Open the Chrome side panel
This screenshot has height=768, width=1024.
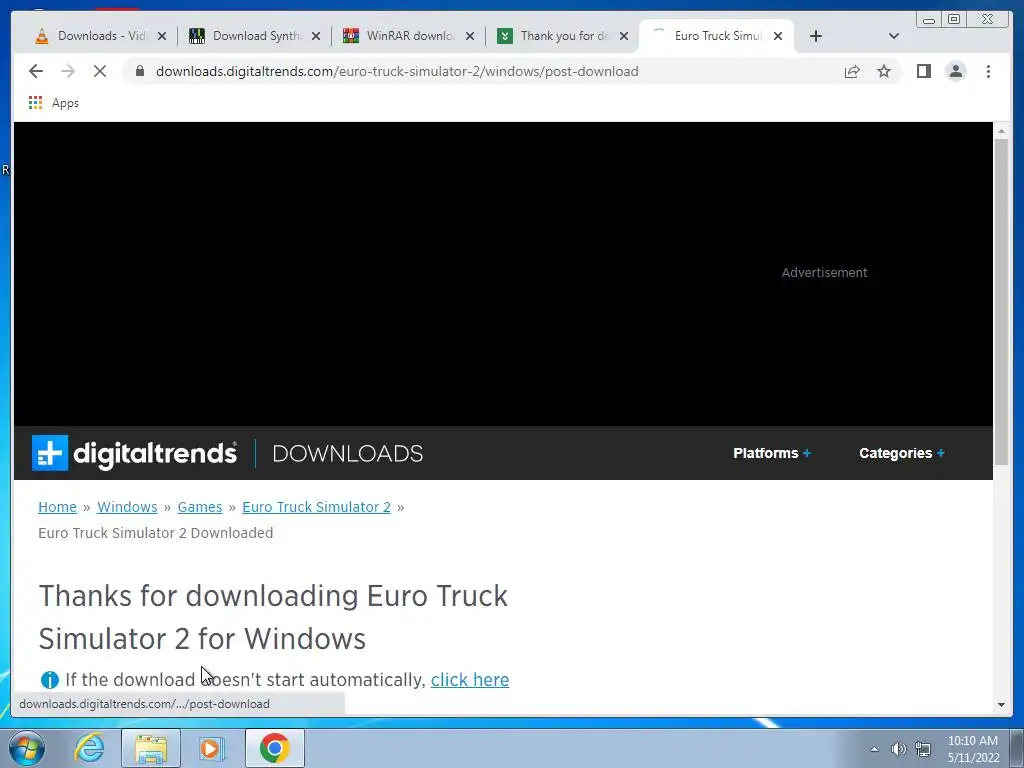point(923,71)
